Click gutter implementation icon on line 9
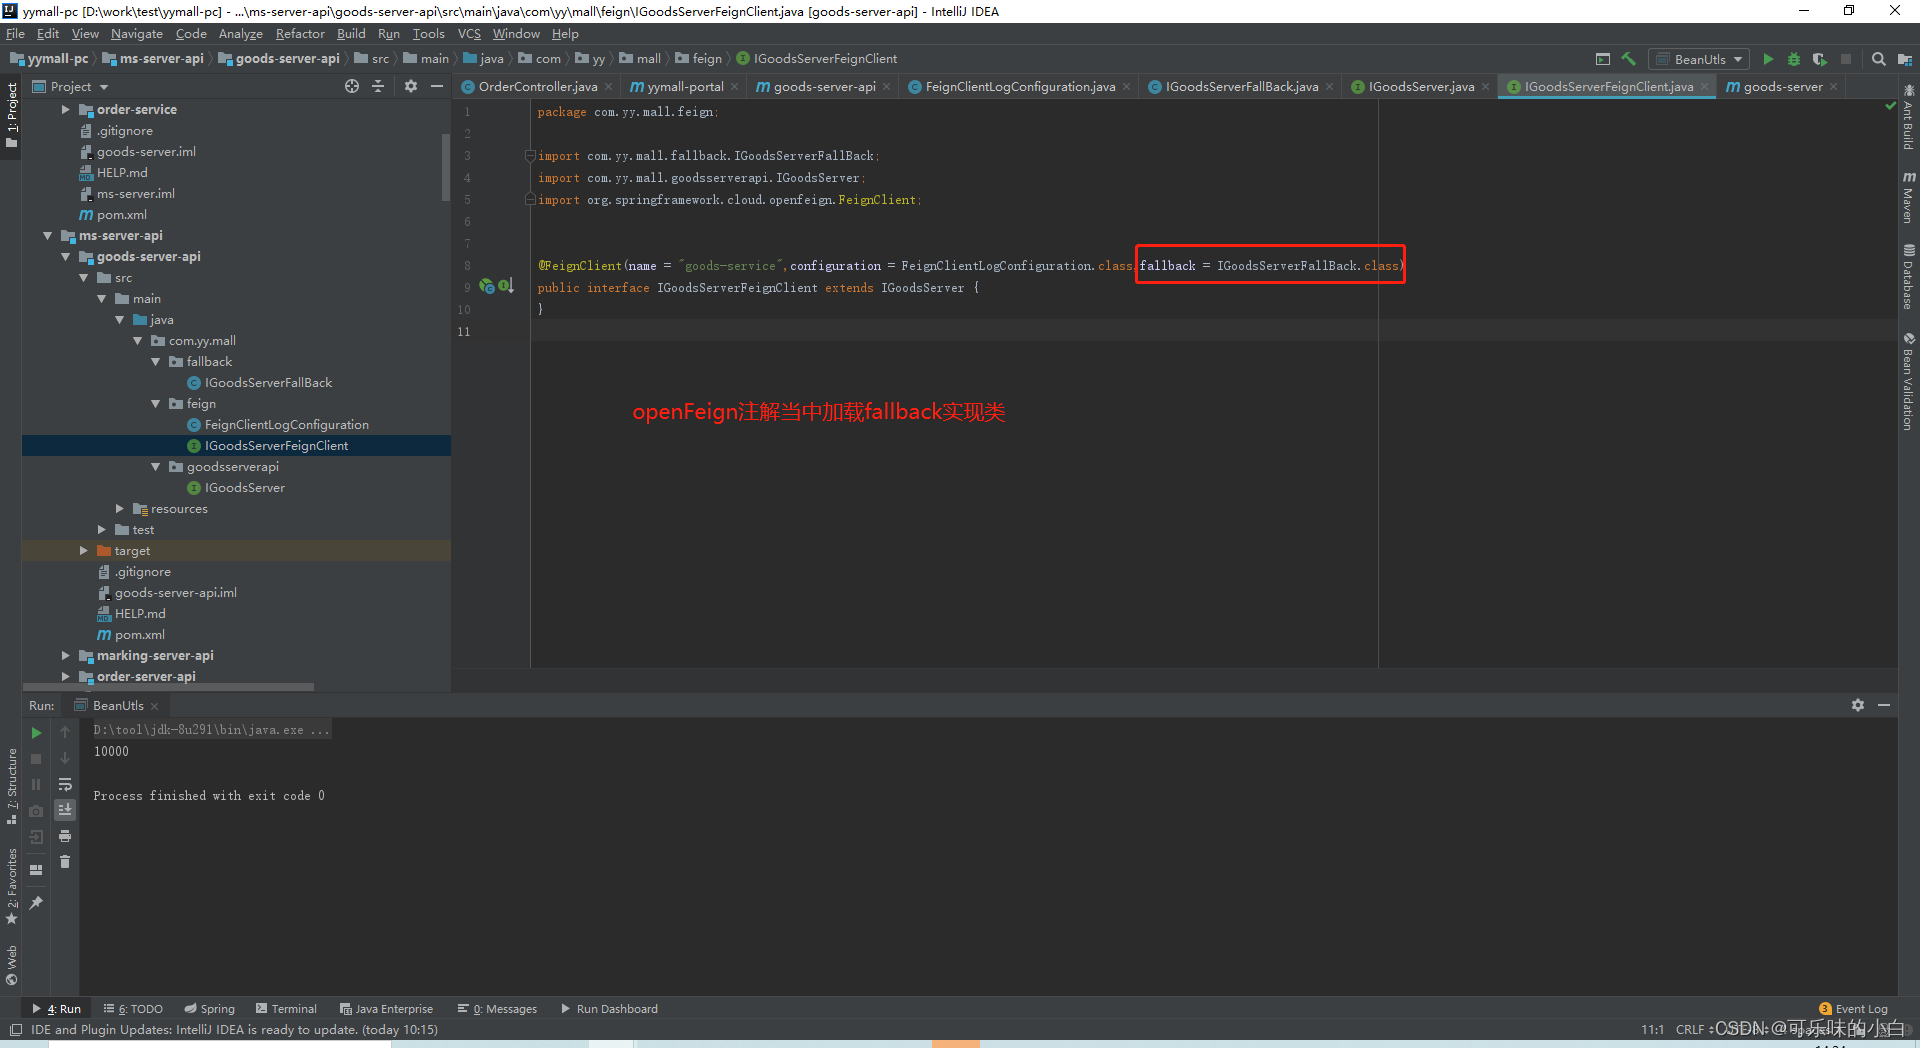Screen dimensions: 1920x1048 507,286
